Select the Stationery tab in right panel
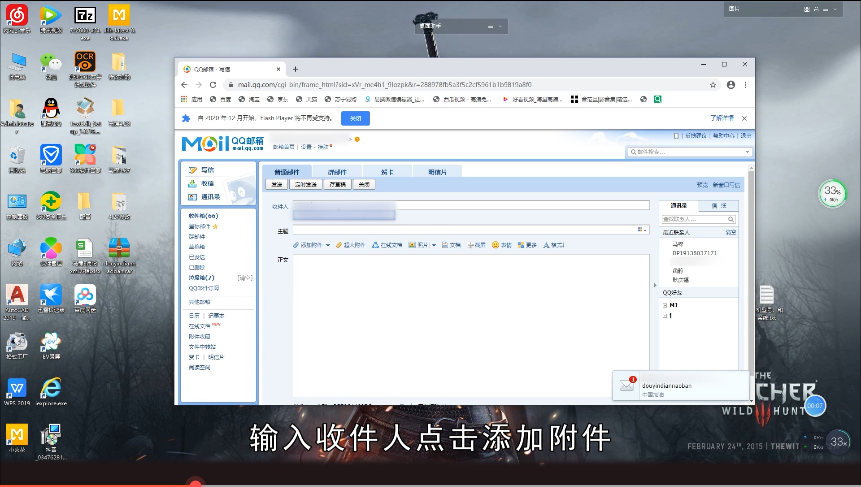Screen dimensions: 861x487 tap(719, 206)
